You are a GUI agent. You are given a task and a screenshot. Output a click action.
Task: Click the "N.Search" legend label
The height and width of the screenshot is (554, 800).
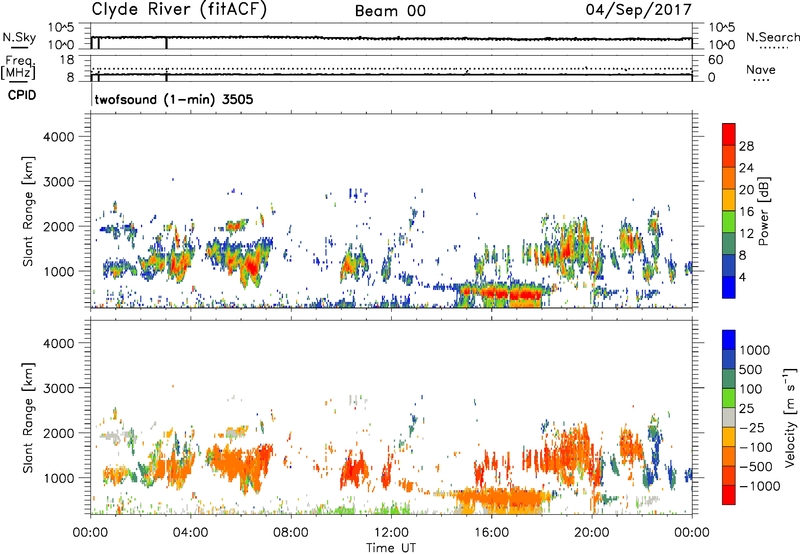pos(772,37)
